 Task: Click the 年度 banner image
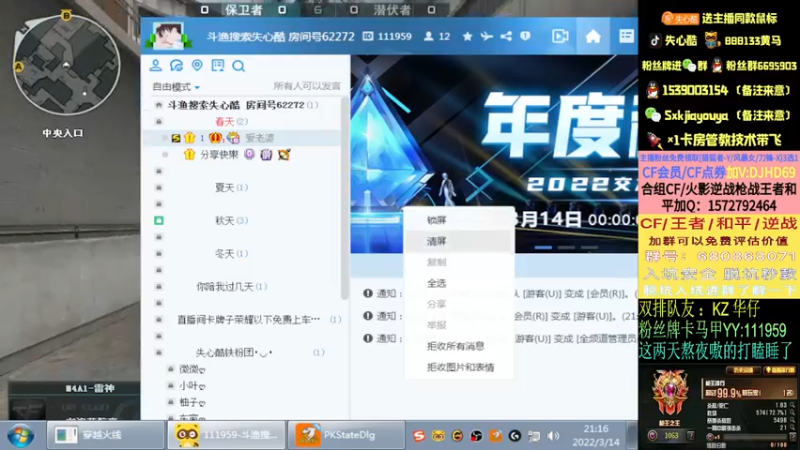click(494, 153)
